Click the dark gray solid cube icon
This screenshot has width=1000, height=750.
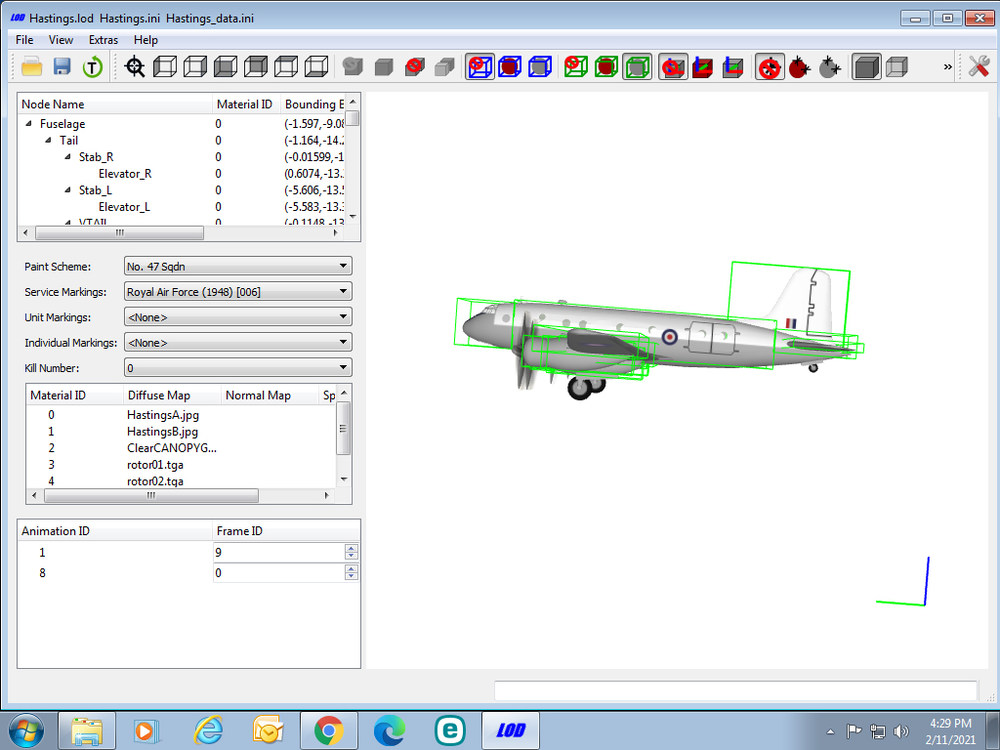tap(866, 66)
